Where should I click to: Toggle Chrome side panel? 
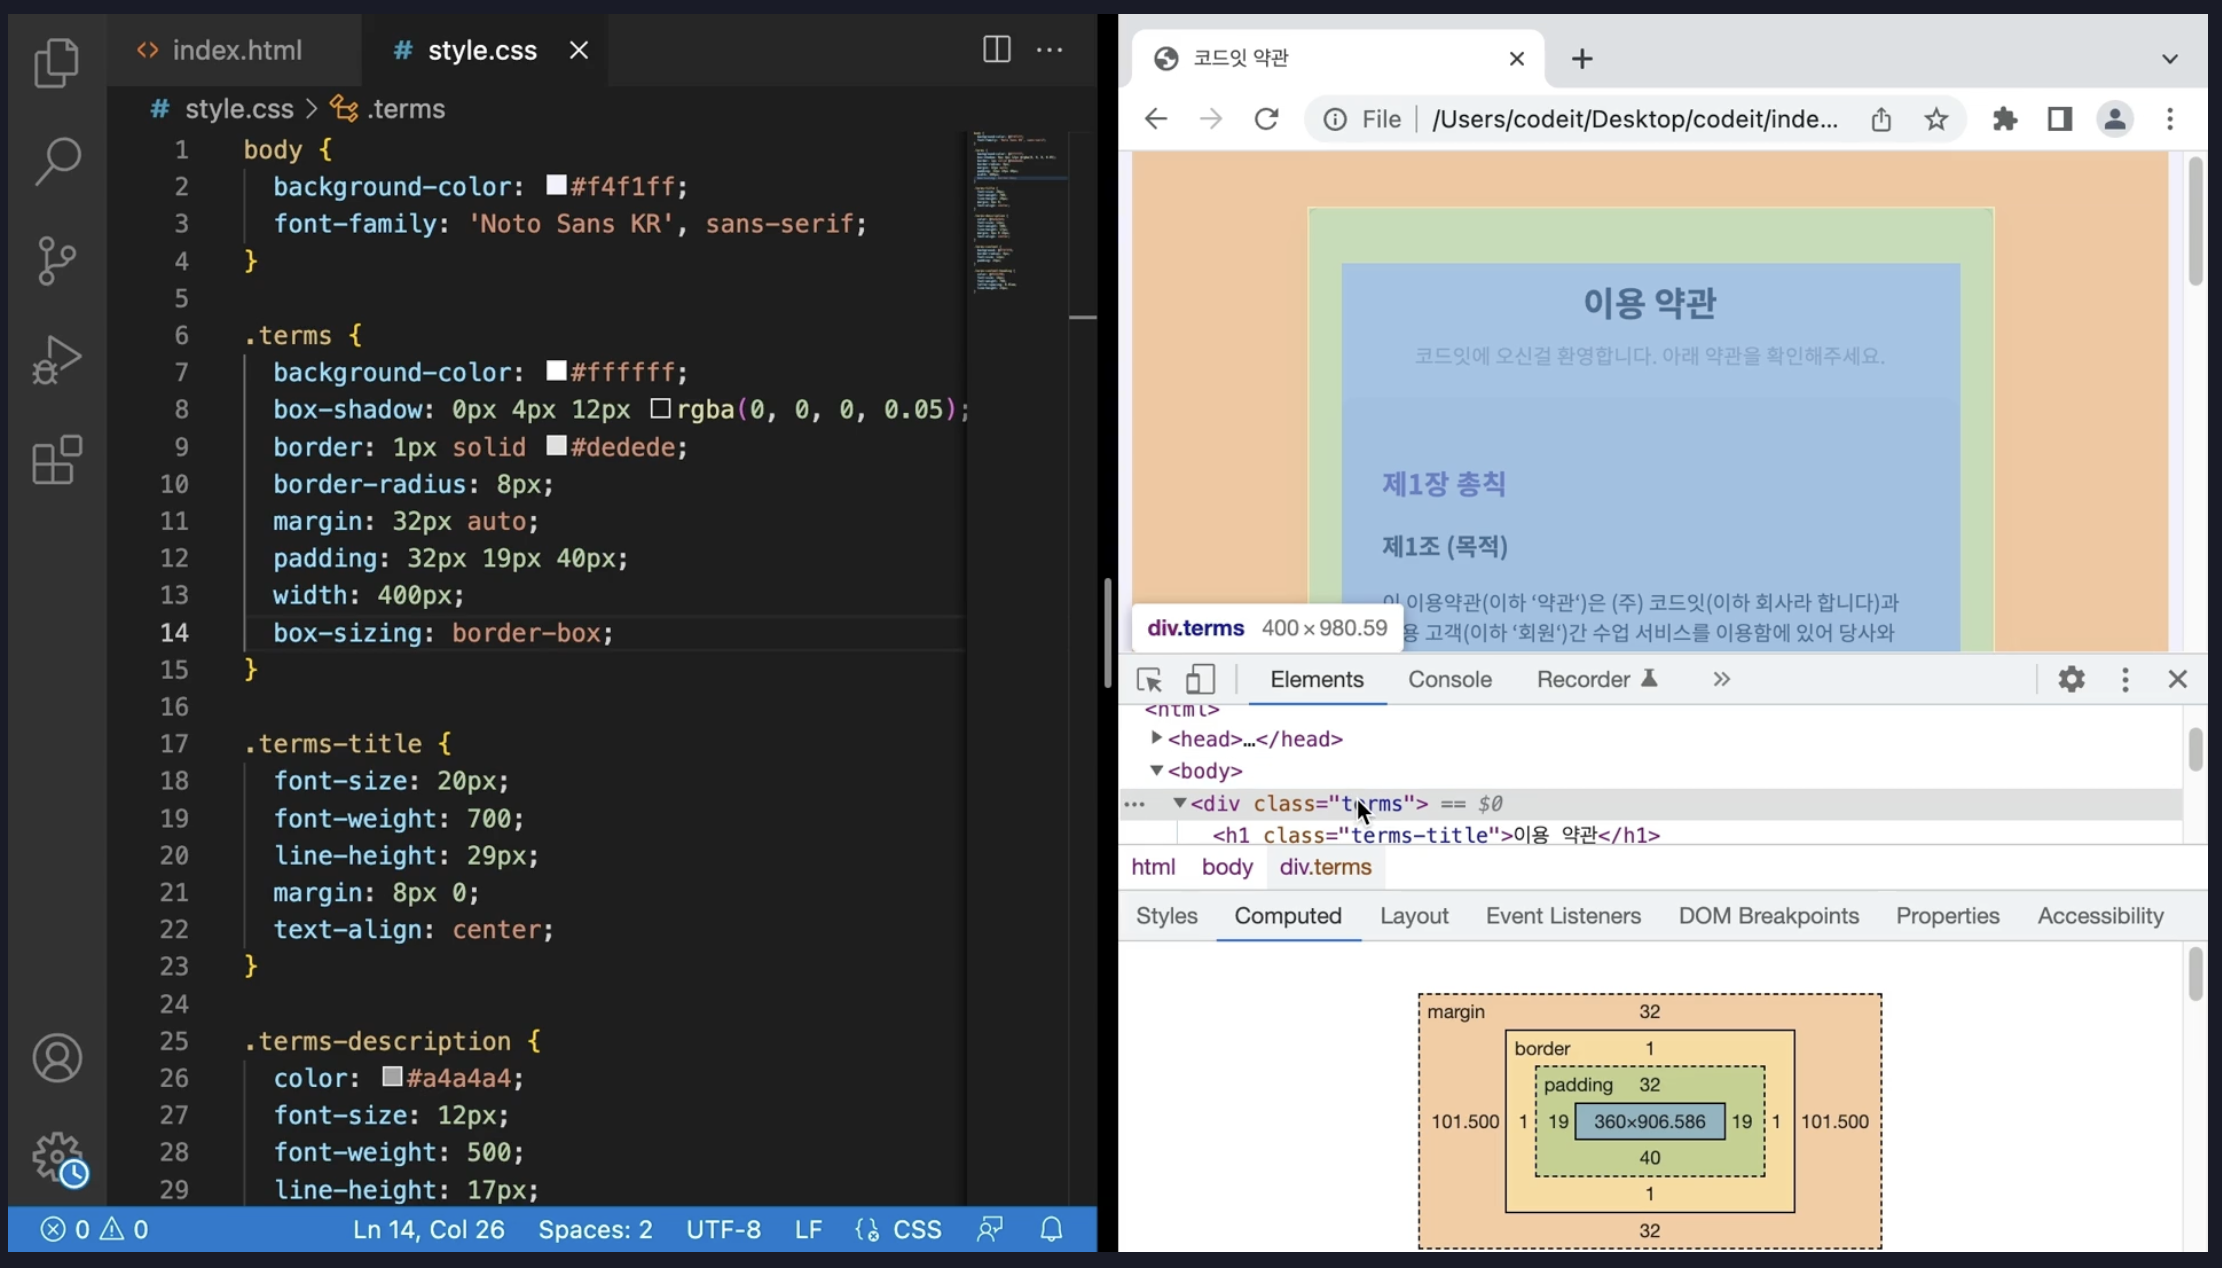(x=2059, y=119)
